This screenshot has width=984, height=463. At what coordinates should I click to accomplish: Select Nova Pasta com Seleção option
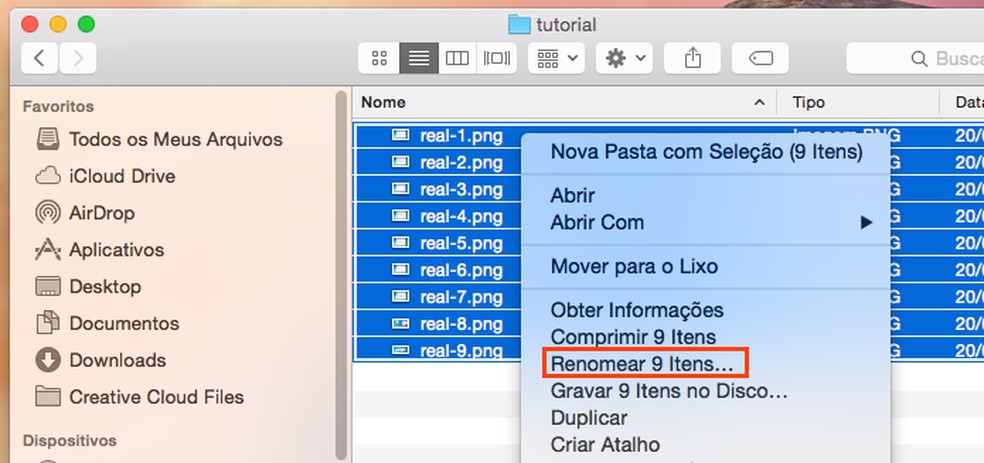706,152
